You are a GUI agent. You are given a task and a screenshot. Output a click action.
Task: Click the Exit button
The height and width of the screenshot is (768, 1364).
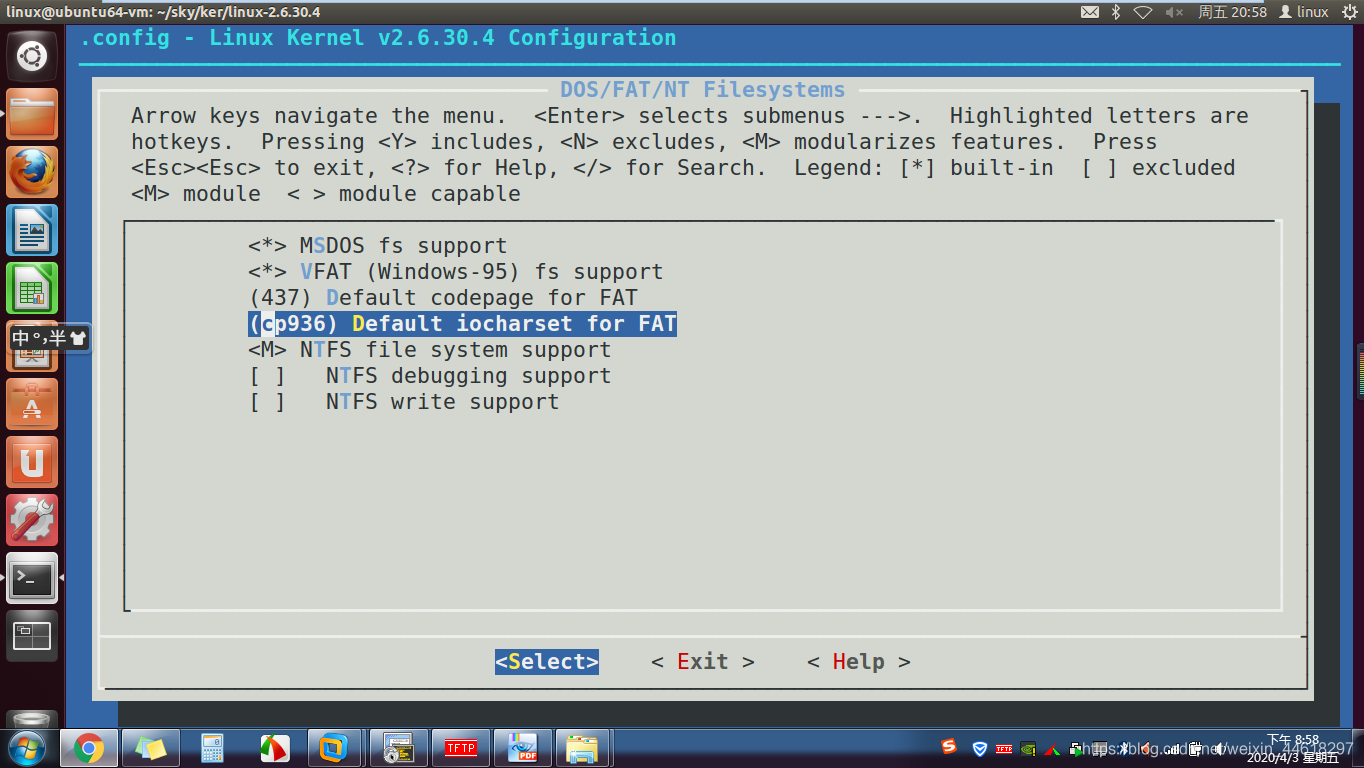coord(703,662)
